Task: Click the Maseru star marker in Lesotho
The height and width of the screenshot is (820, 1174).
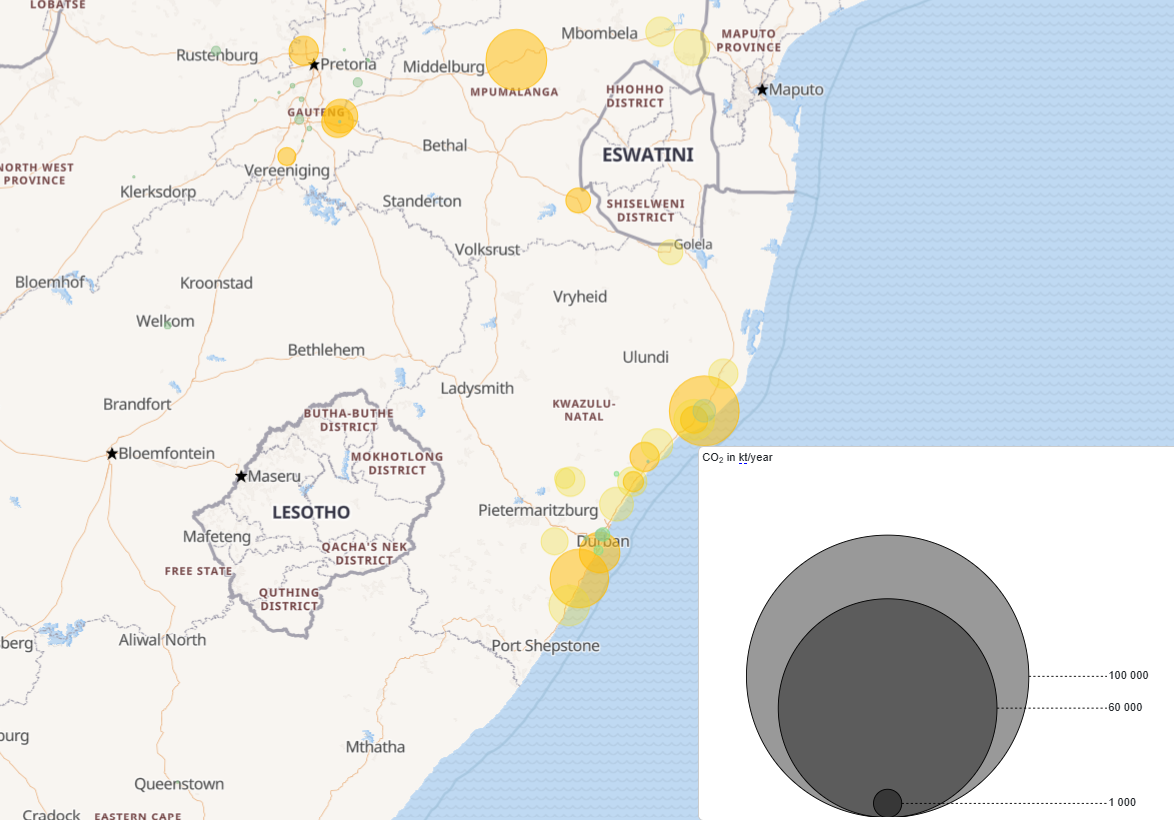Action: pos(241,476)
